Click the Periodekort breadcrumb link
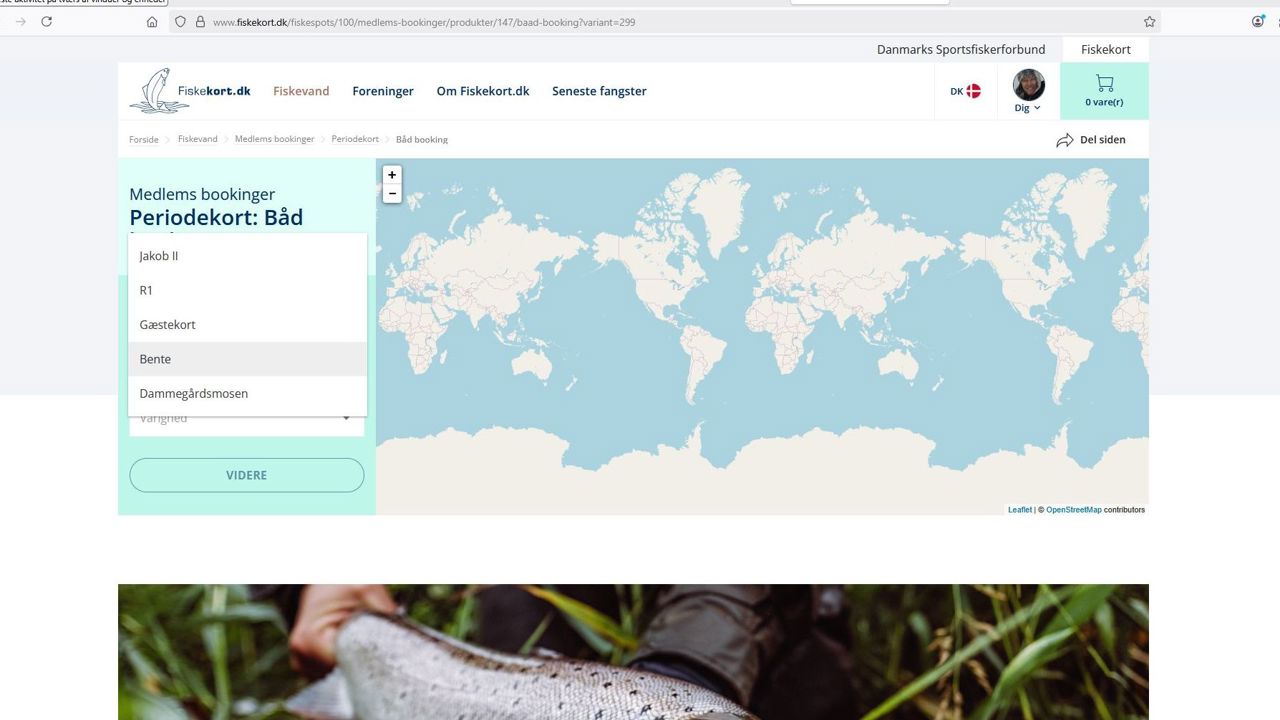Screen dimensions: 1280x720 click(x=355, y=139)
